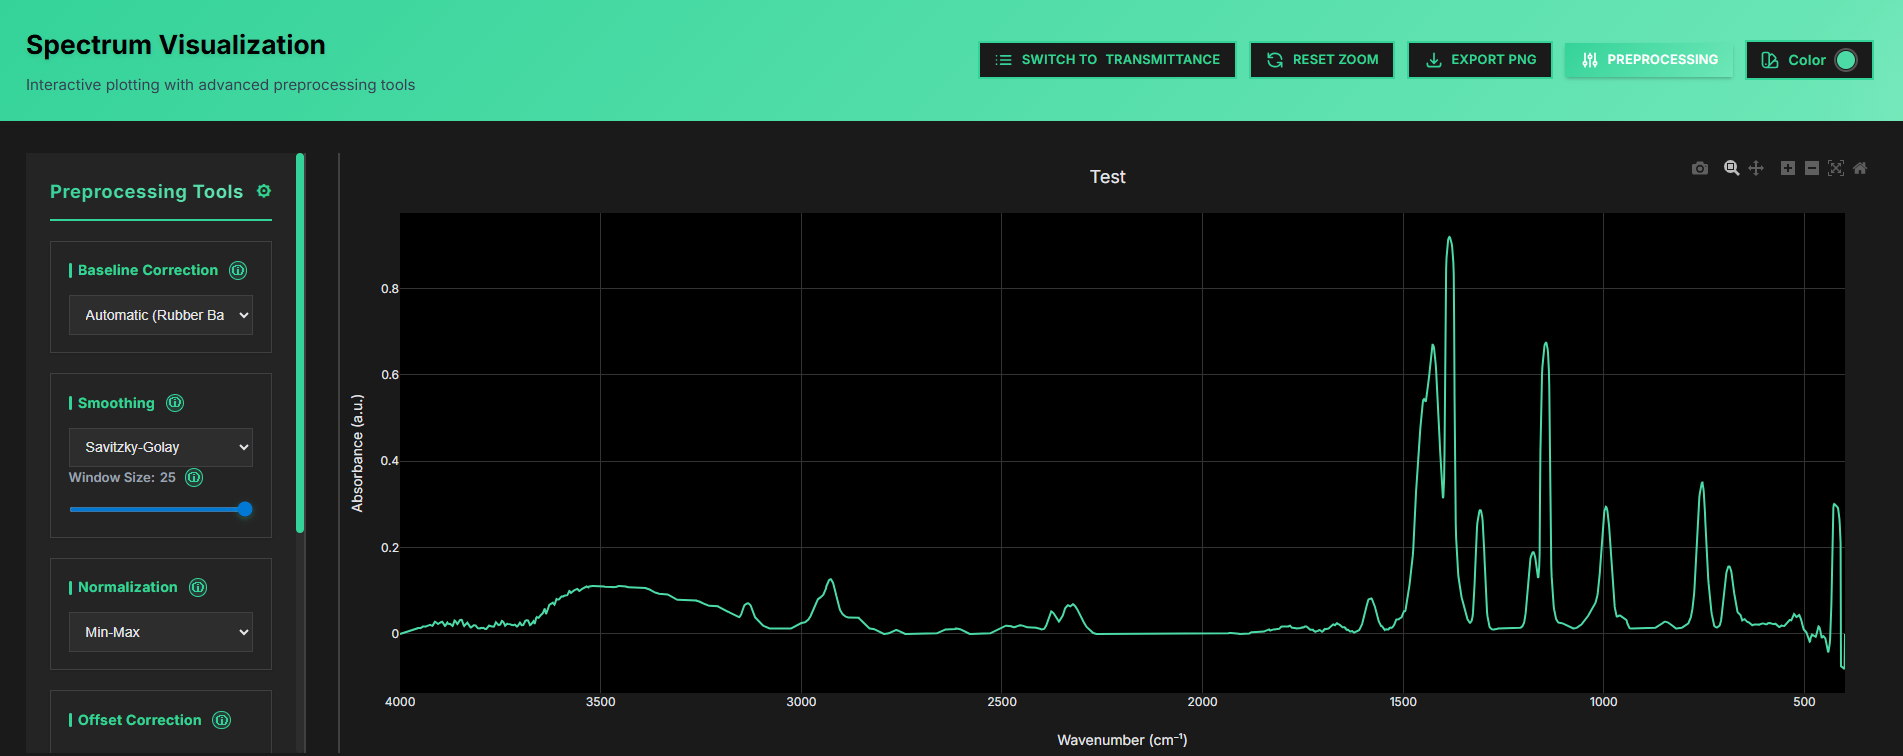
Task: Click x-axis tick label 3500
Action: [x=601, y=702]
